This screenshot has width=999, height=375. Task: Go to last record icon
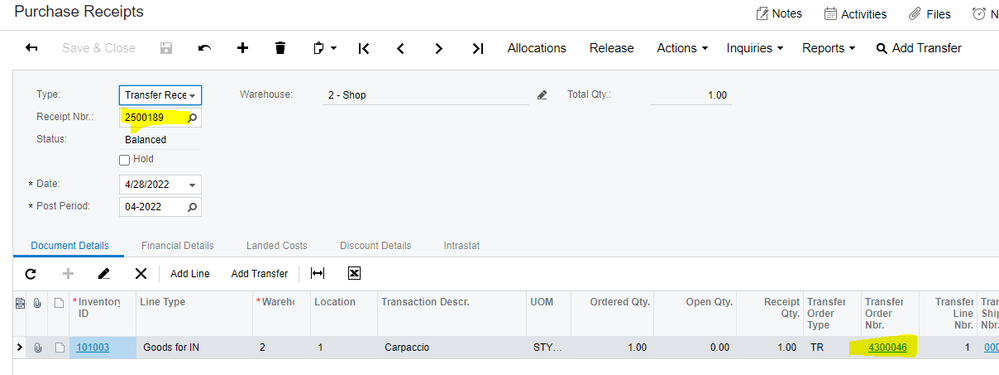pos(478,48)
